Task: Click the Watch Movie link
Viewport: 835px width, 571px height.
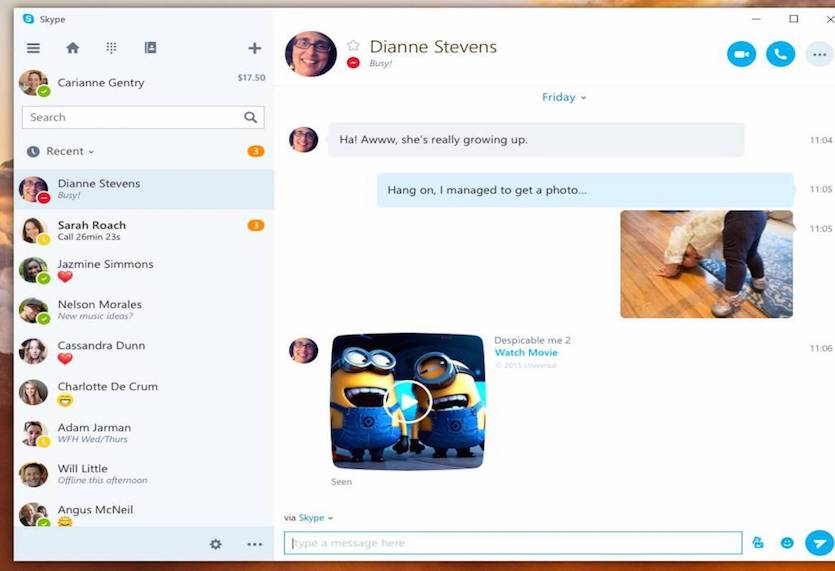Action: (526, 352)
